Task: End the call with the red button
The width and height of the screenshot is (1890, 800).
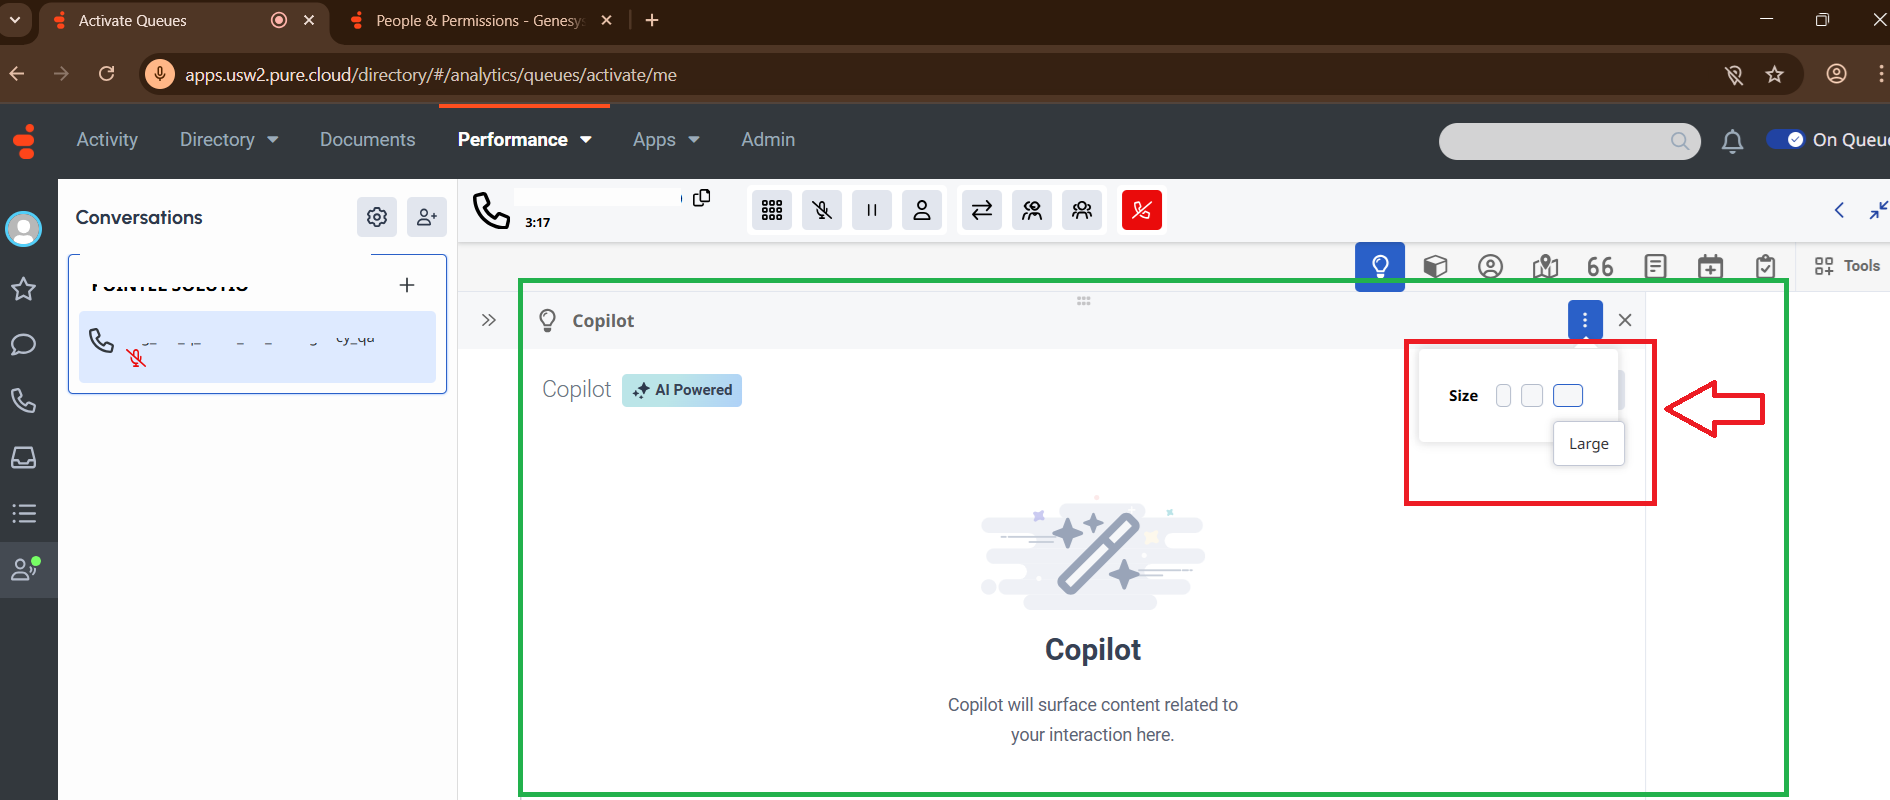Action: 1142,210
